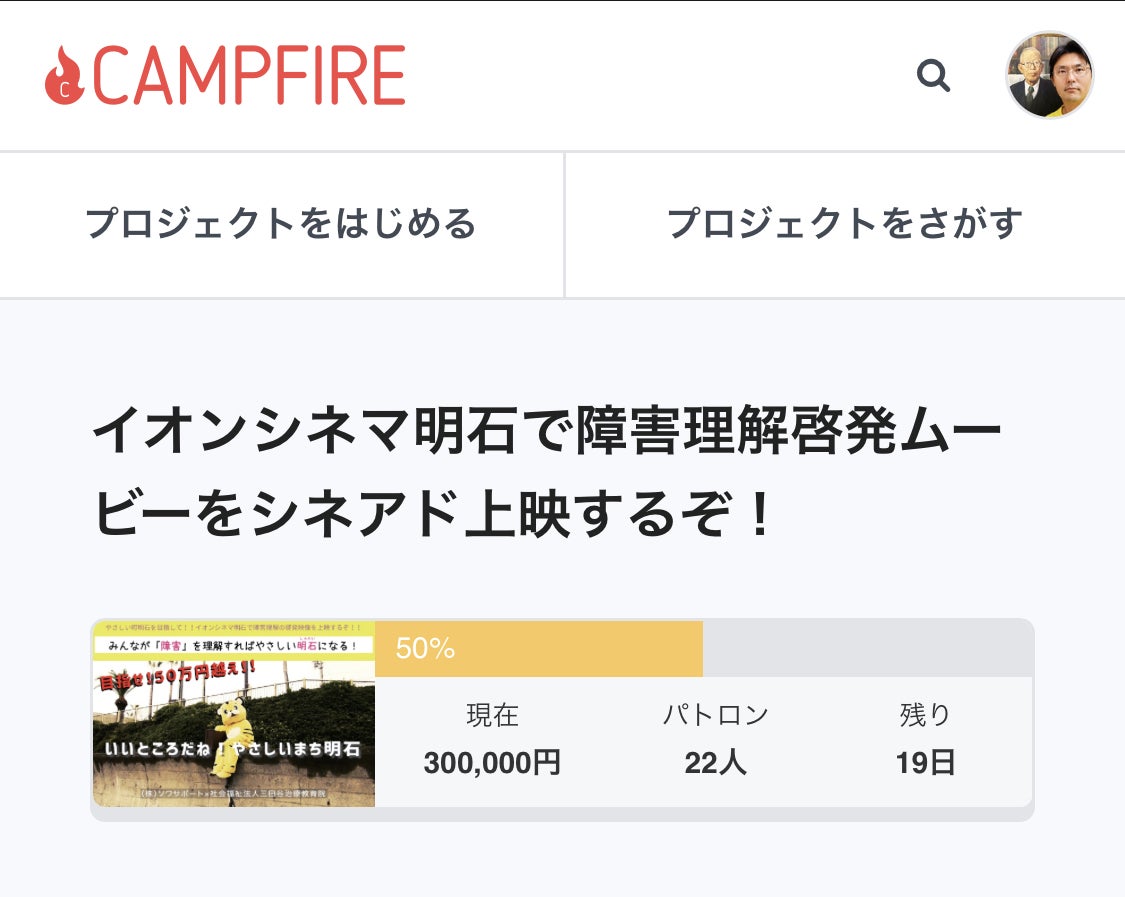1125x897 pixels.
Task: Click the 50% label on progress bar
Action: coord(425,649)
